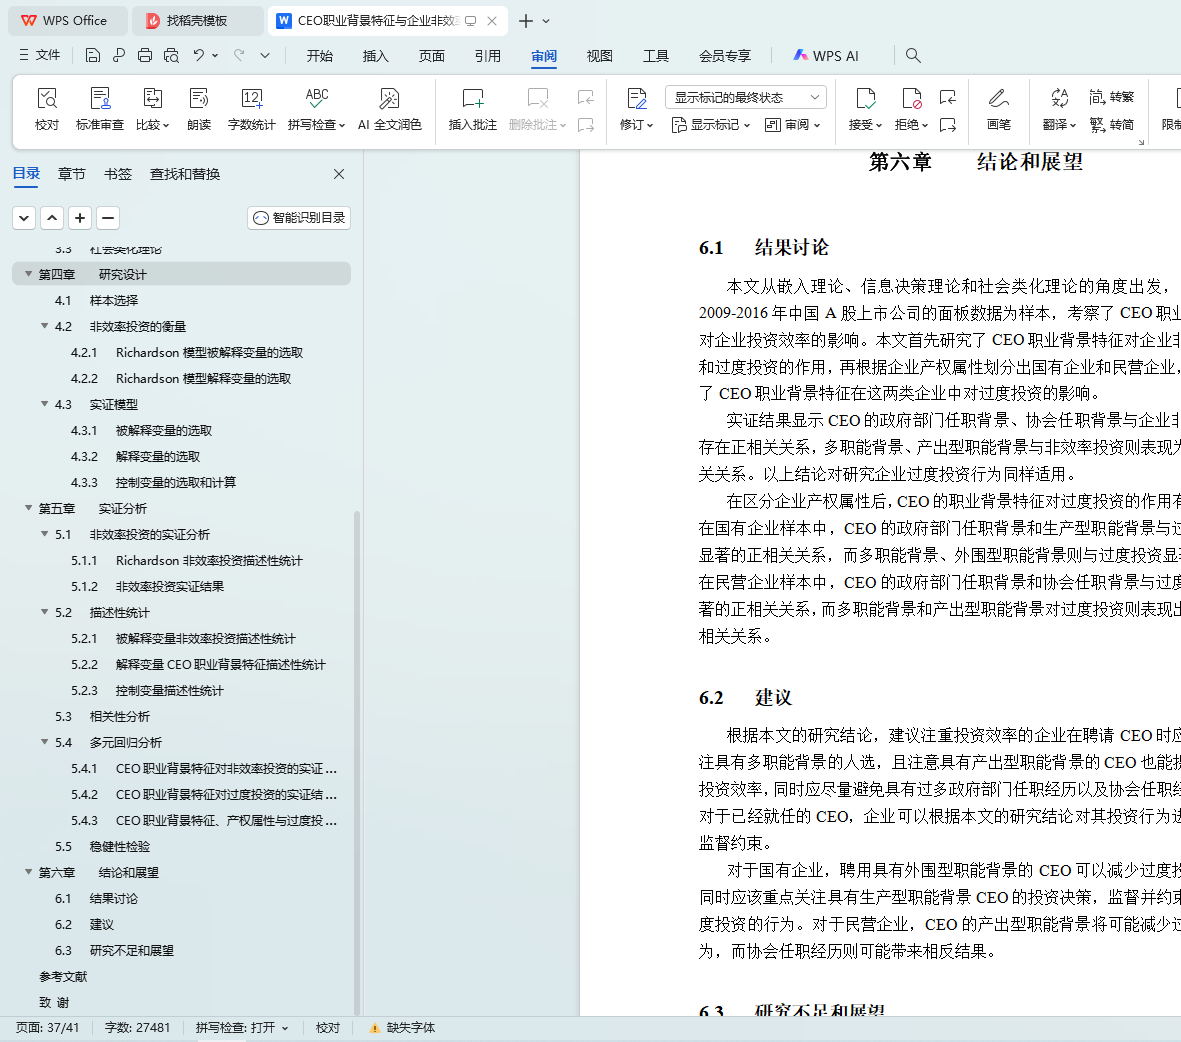
Task: Click 页面: 37/41 page indicator
Action: (x=47, y=1028)
